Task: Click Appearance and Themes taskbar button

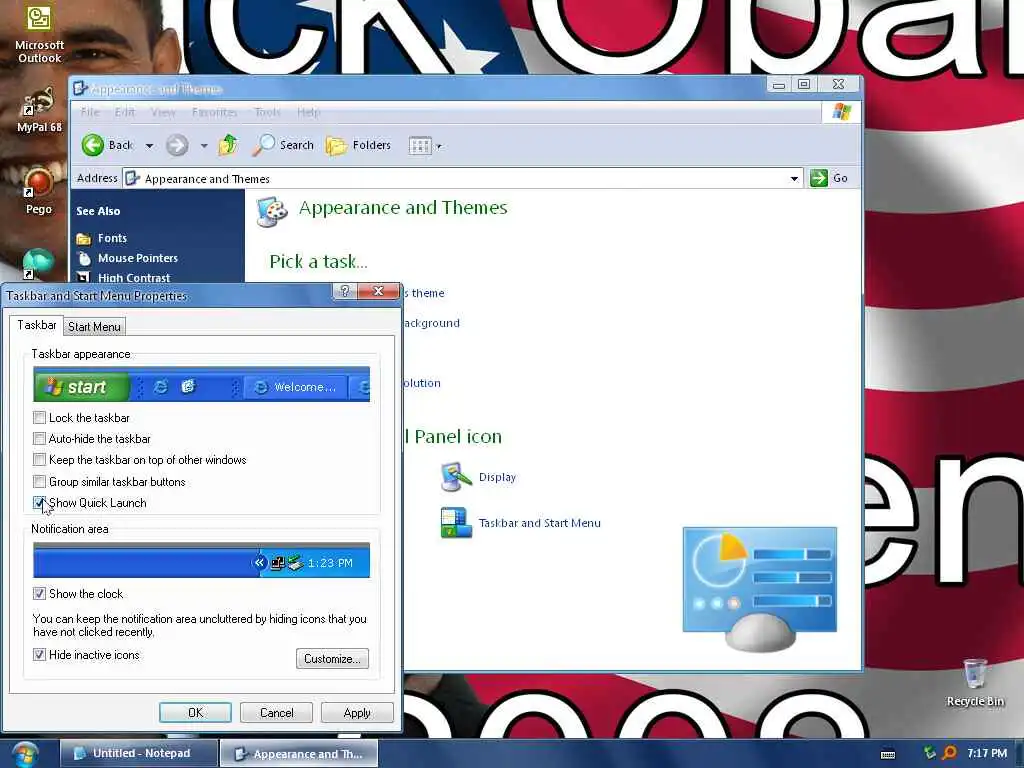Action: click(x=299, y=754)
